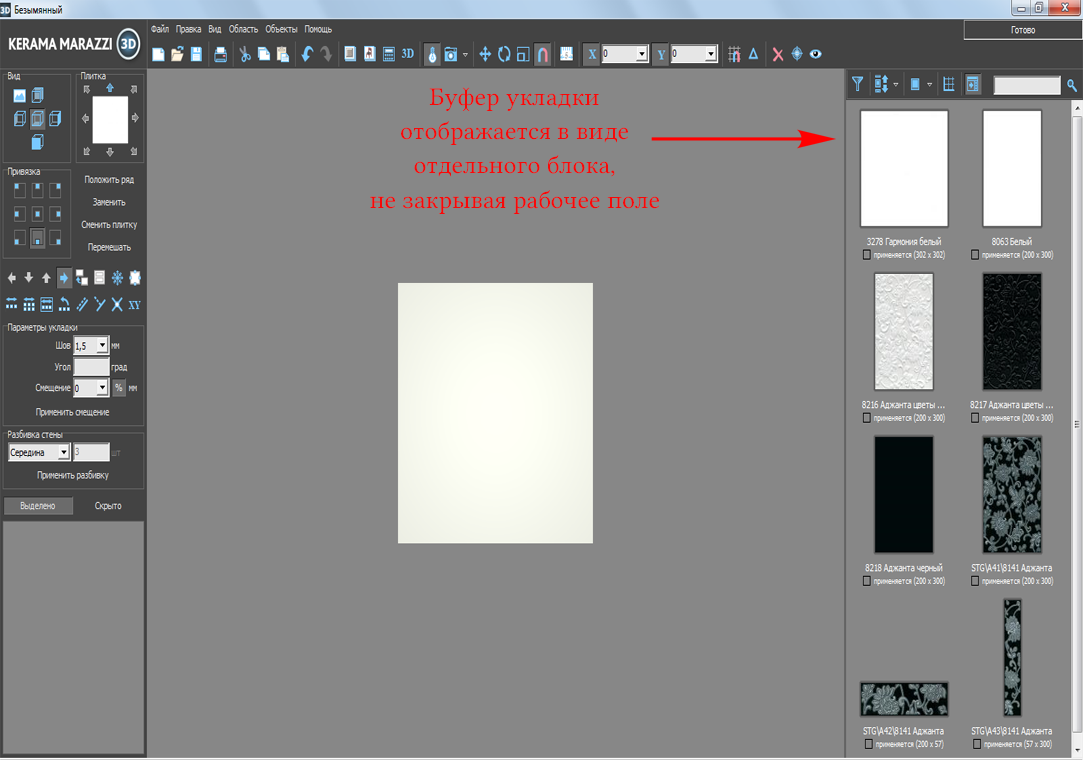Expand the Середина wall split dropdown
Screen dimensions: 1083x760
click(x=63, y=453)
